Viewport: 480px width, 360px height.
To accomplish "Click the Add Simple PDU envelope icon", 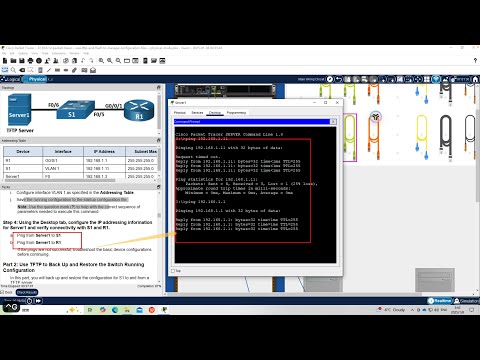I will (x=84, y=70).
